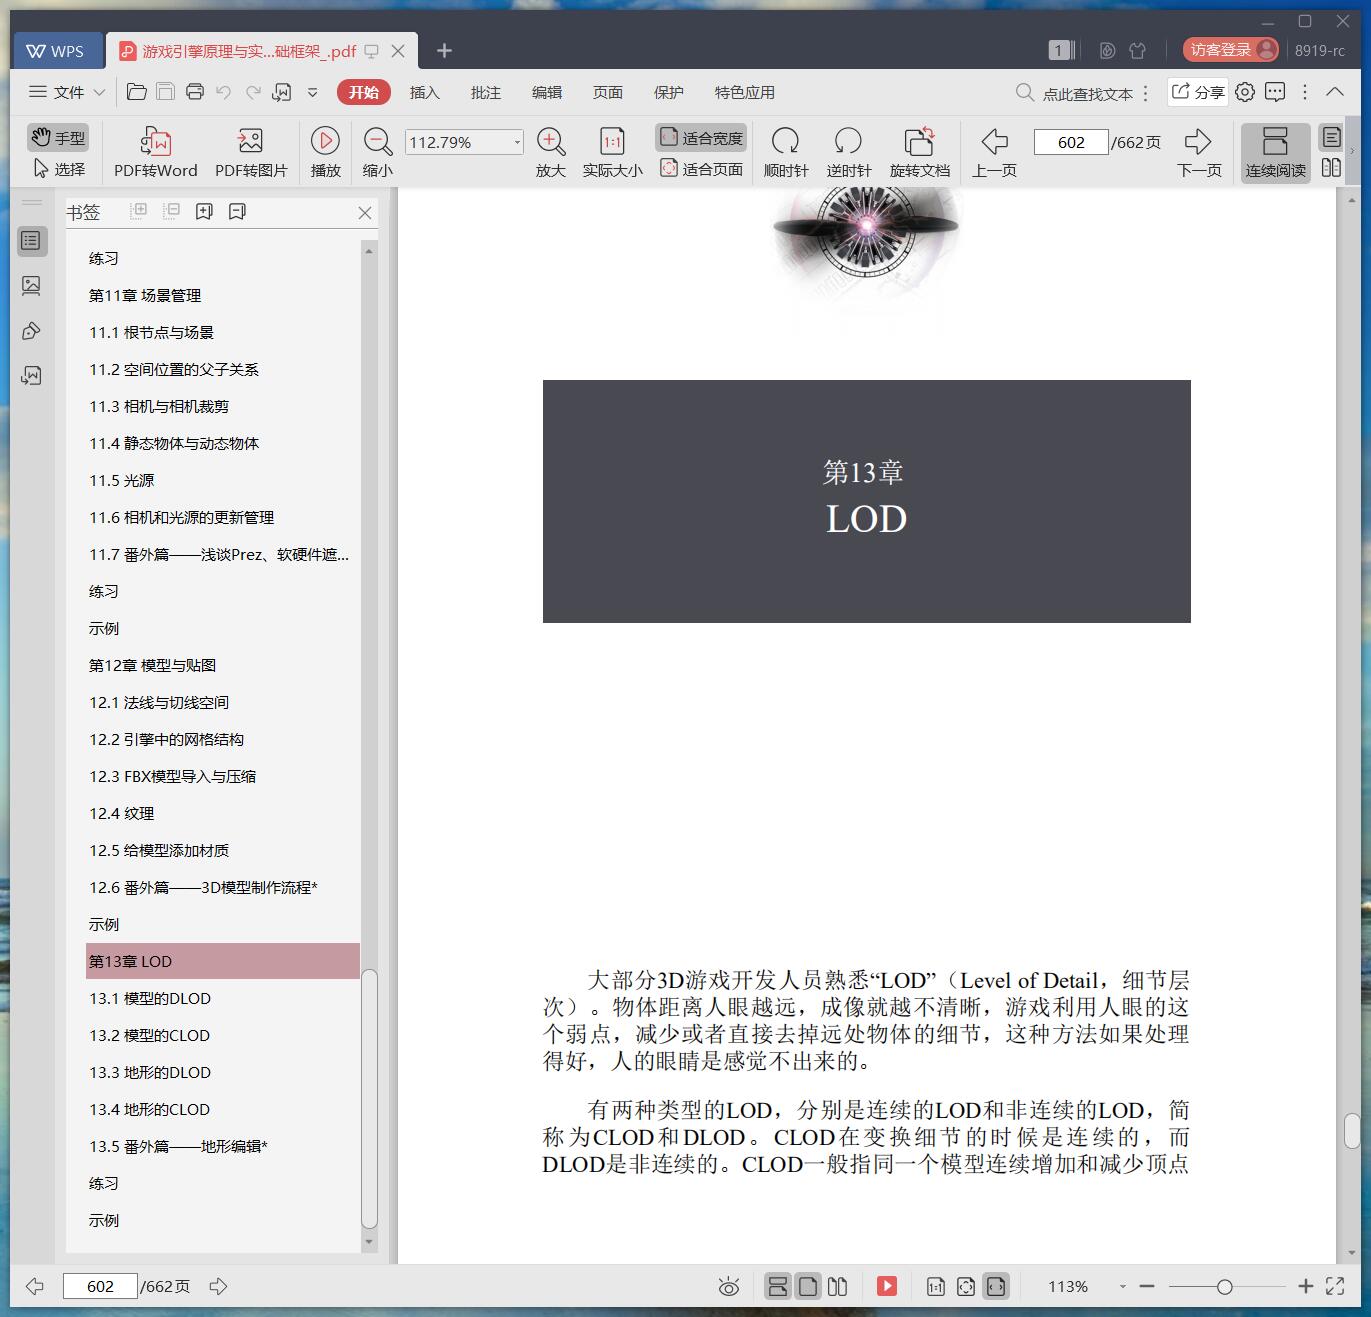Open thumbnails sidebar panel icon
The width and height of the screenshot is (1371, 1317).
pos(32,286)
